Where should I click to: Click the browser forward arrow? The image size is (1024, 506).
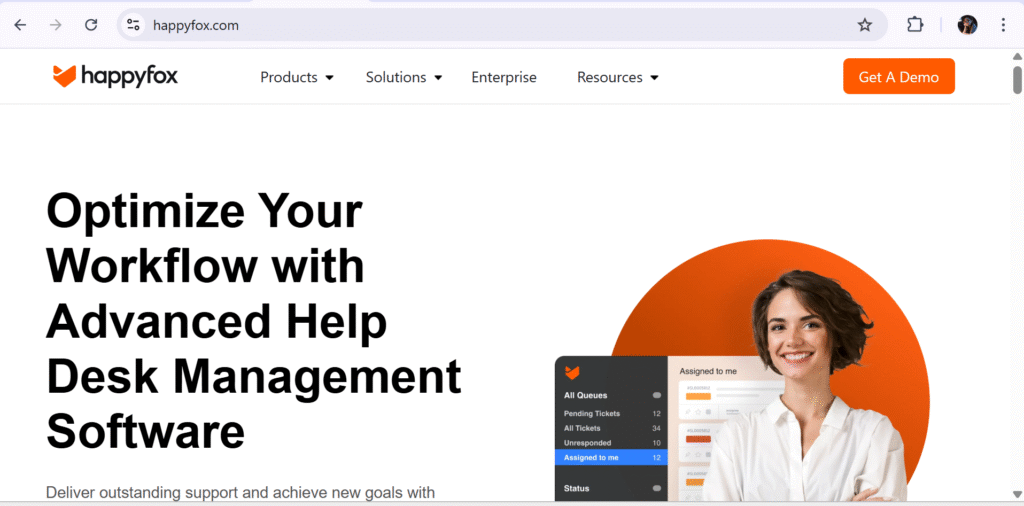56,25
